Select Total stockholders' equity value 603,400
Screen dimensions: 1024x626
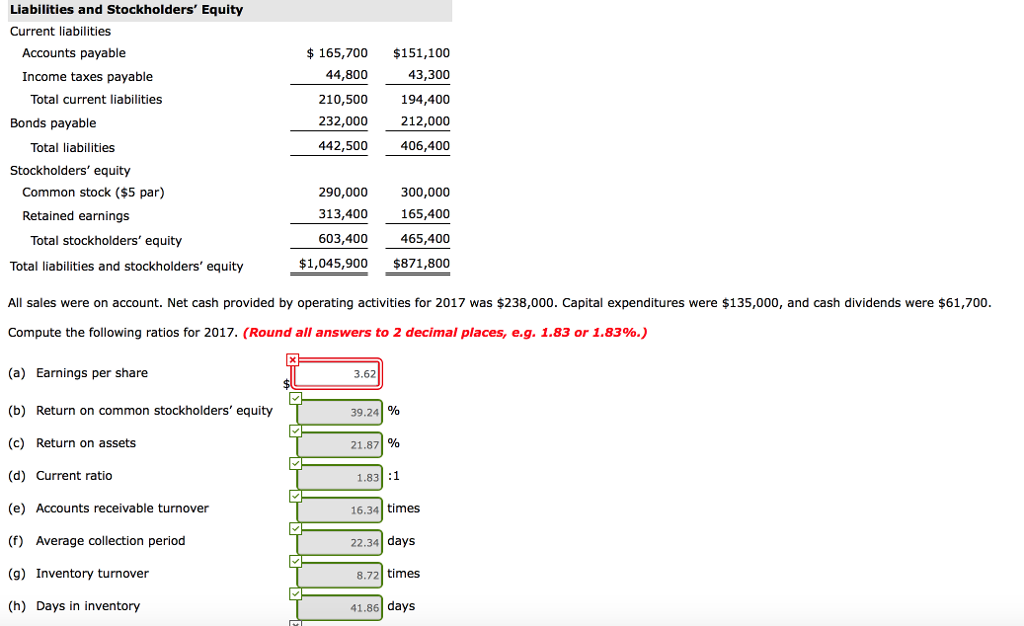point(343,239)
